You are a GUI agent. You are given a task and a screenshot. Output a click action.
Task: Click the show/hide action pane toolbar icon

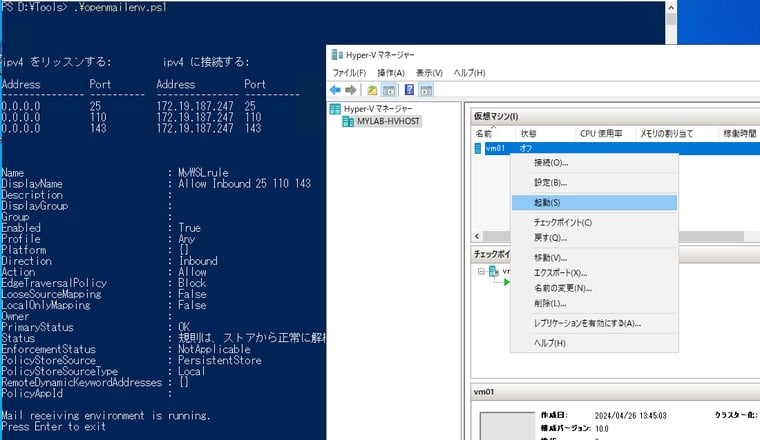426,90
